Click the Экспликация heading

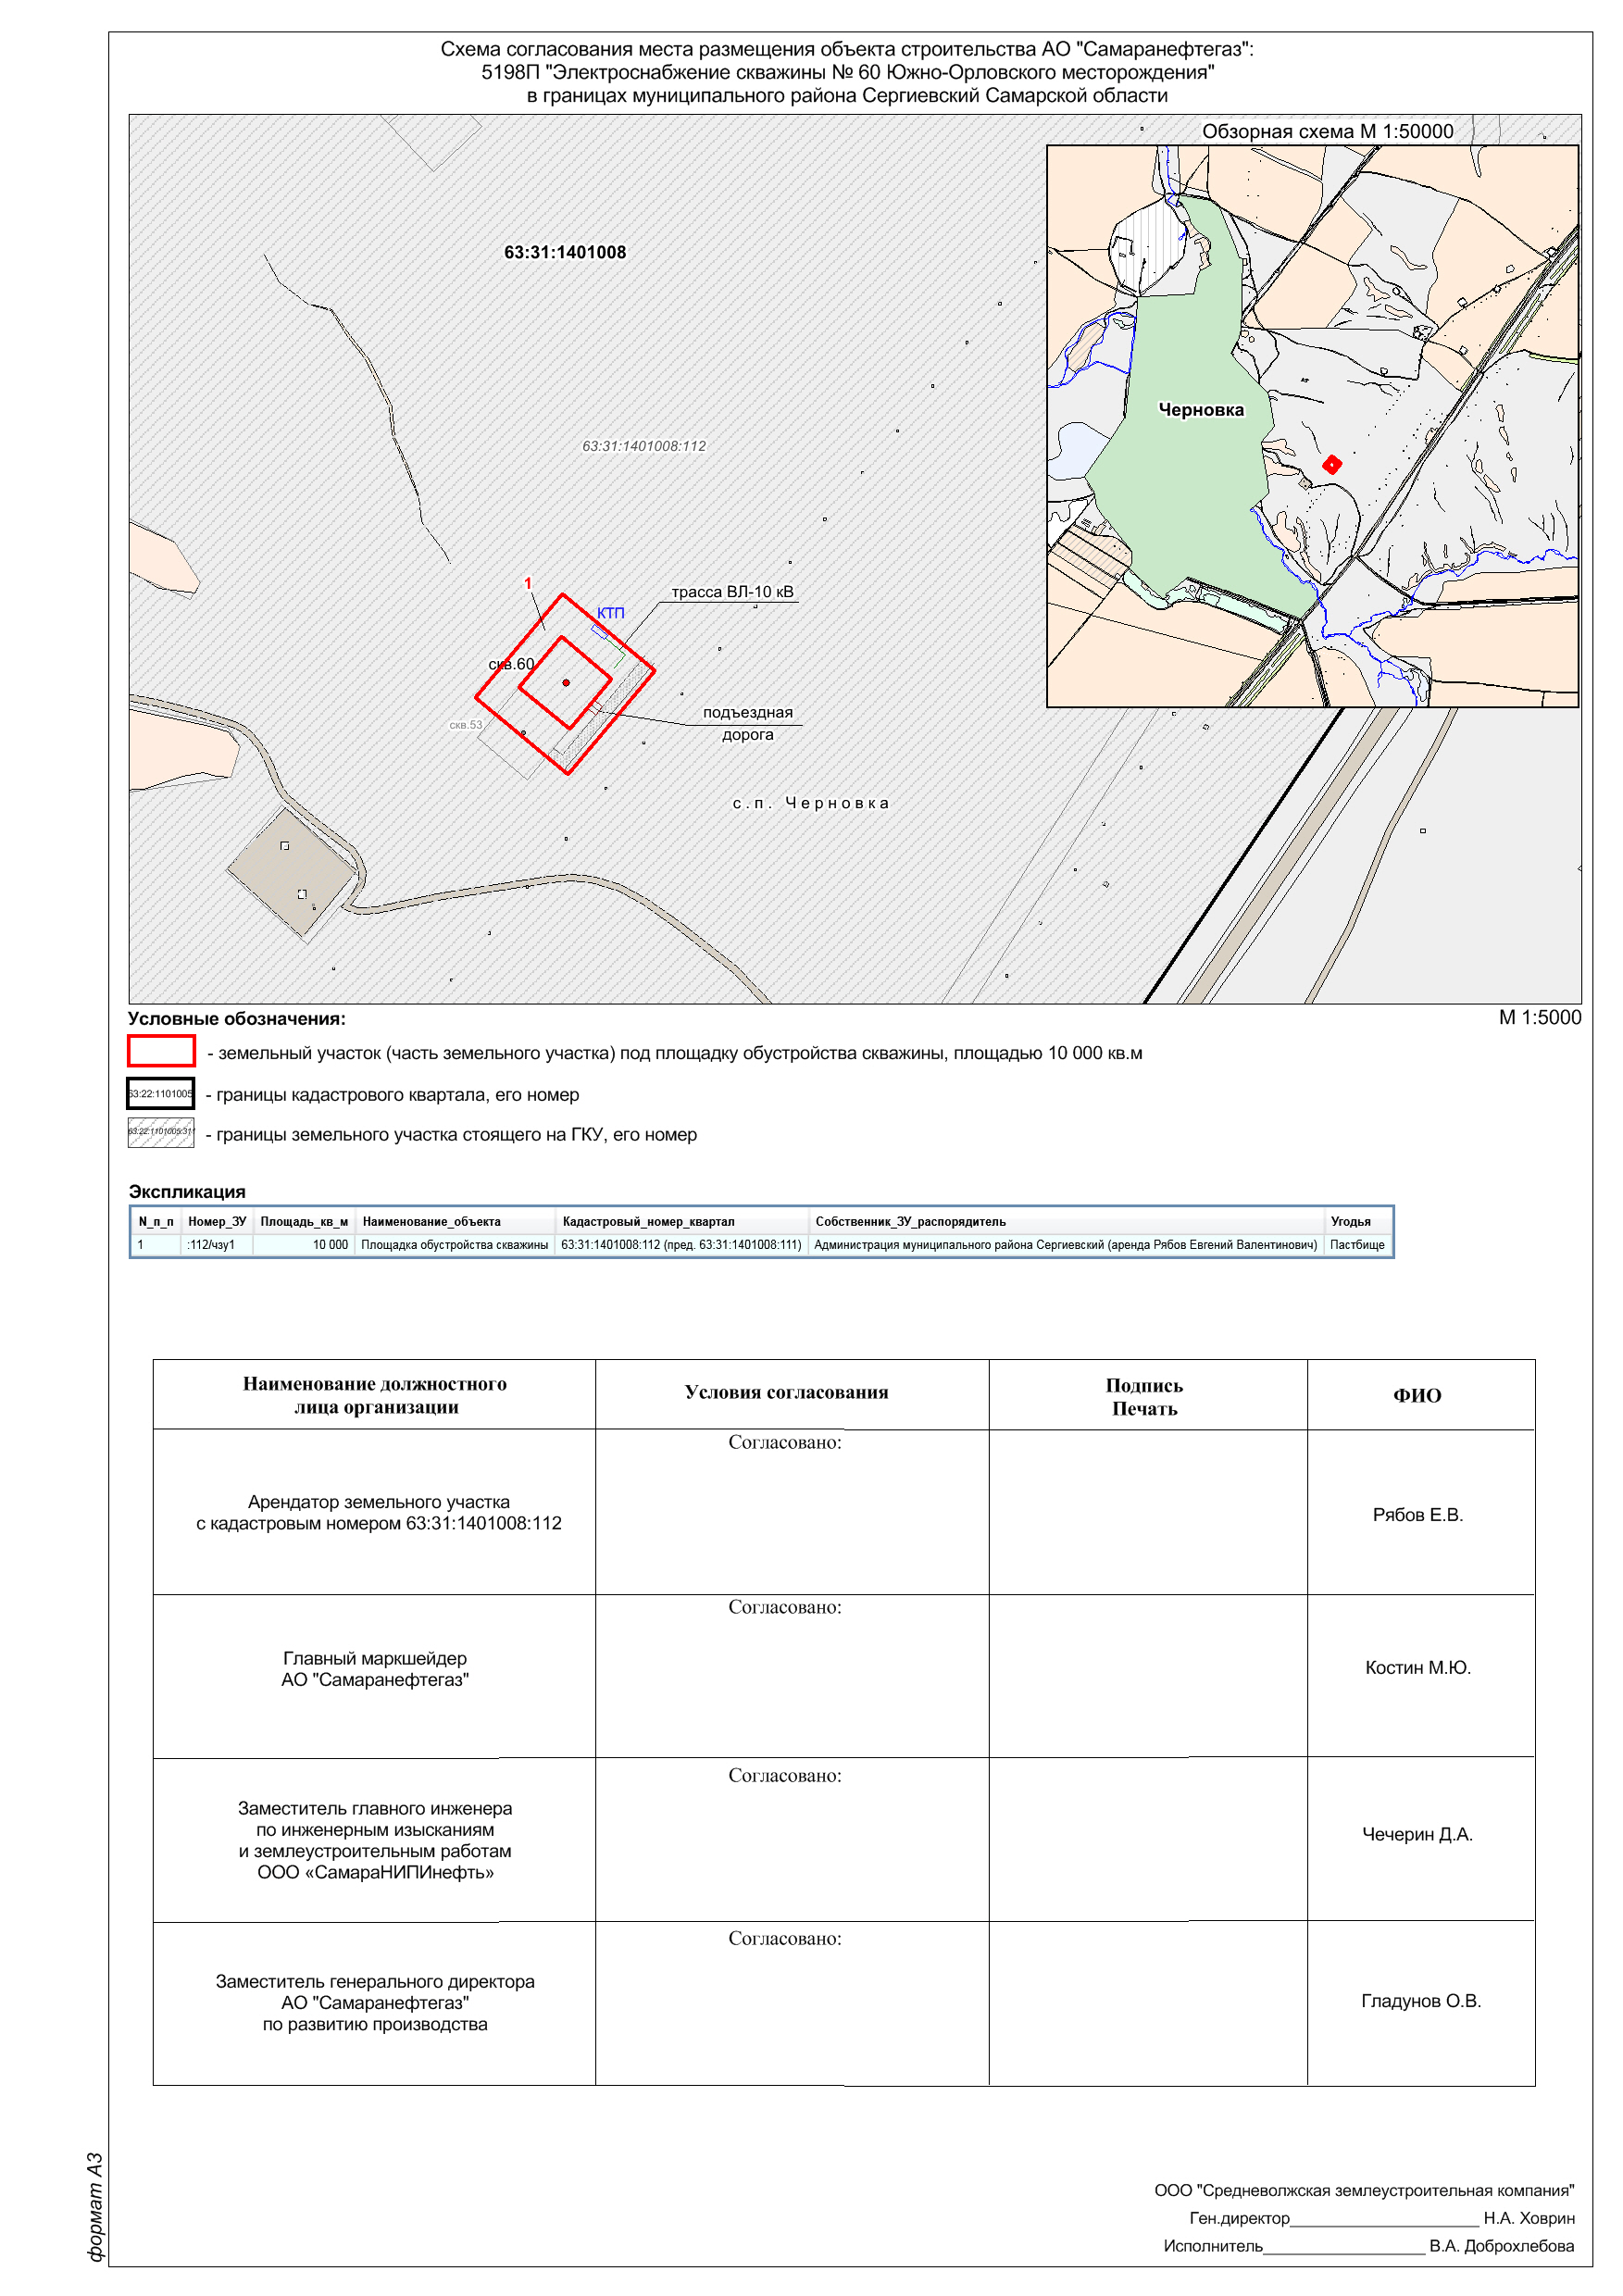pos(187,1191)
